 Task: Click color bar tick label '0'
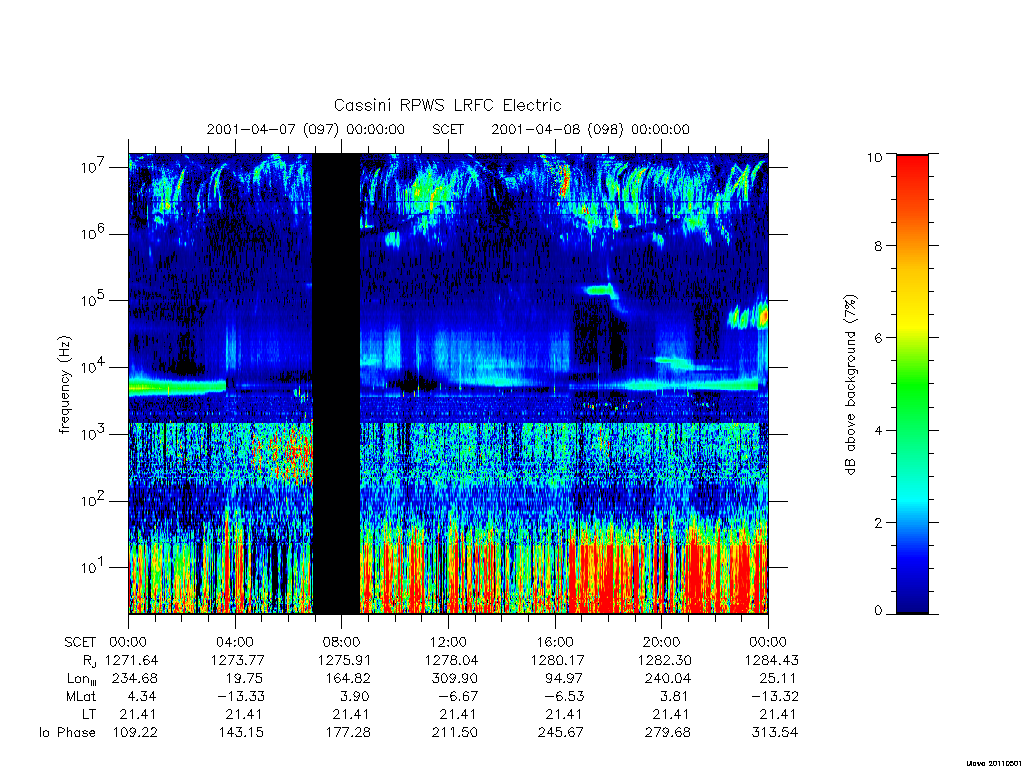point(878,610)
